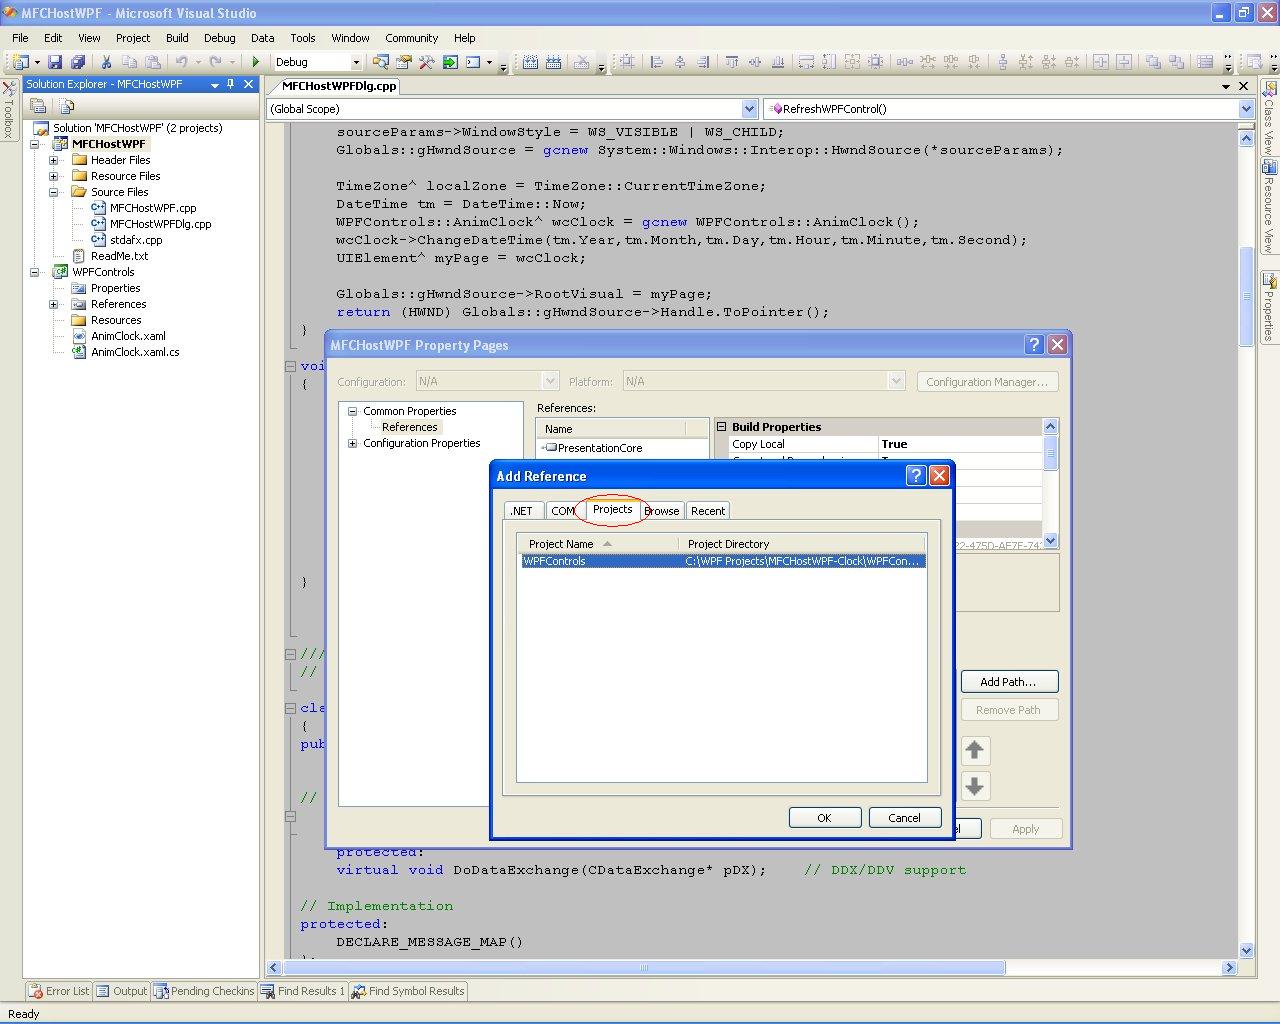
Task: Click the wrench and hammer Toolbox icon
Action: 426,62
